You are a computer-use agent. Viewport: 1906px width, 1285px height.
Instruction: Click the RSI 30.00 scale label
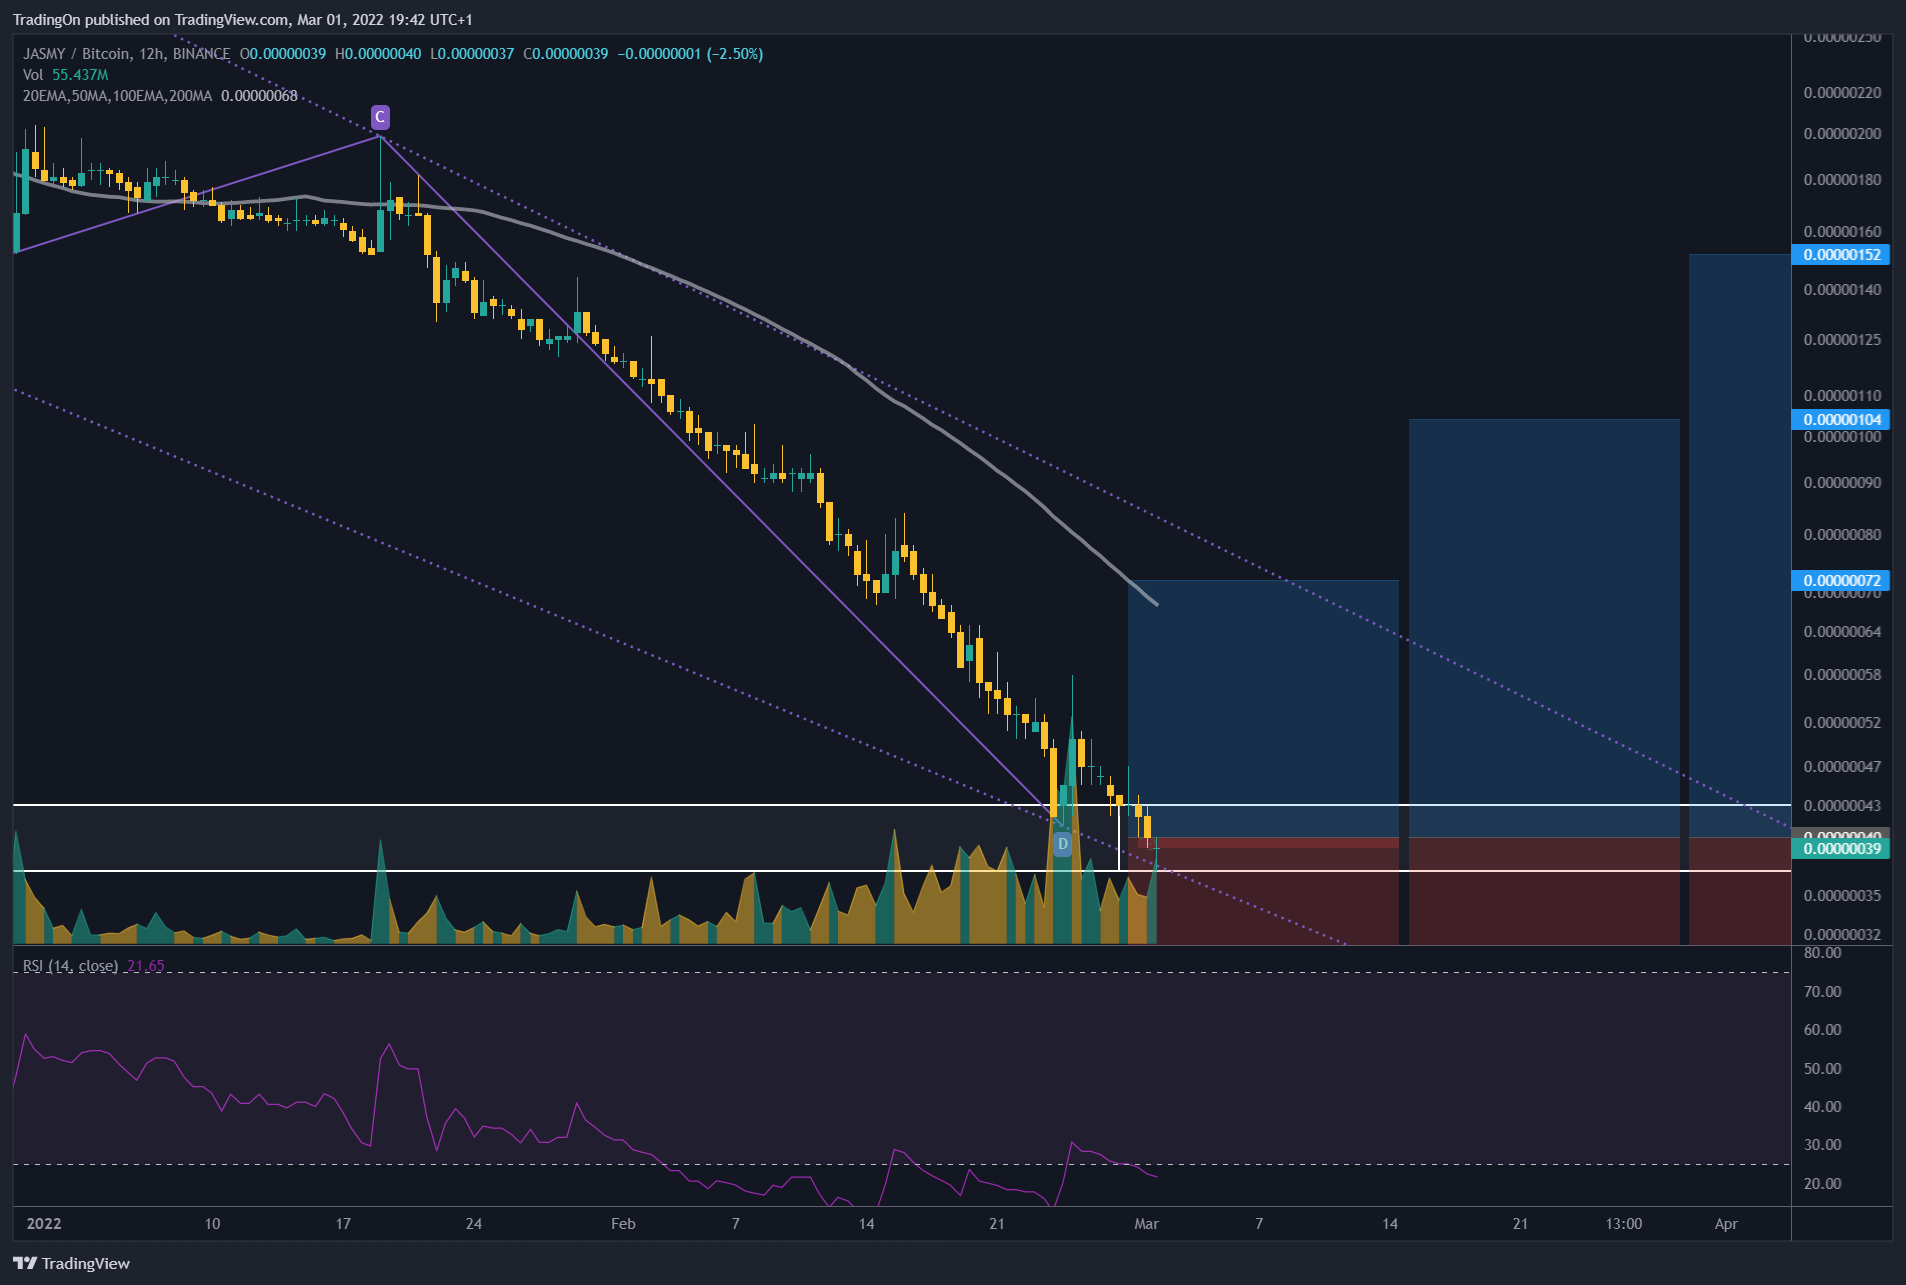click(1822, 1145)
